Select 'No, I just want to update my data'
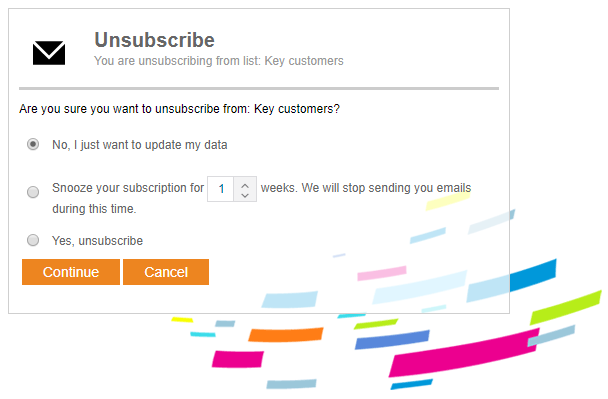Screen dimensions: 608x399 pyautogui.click(x=33, y=145)
